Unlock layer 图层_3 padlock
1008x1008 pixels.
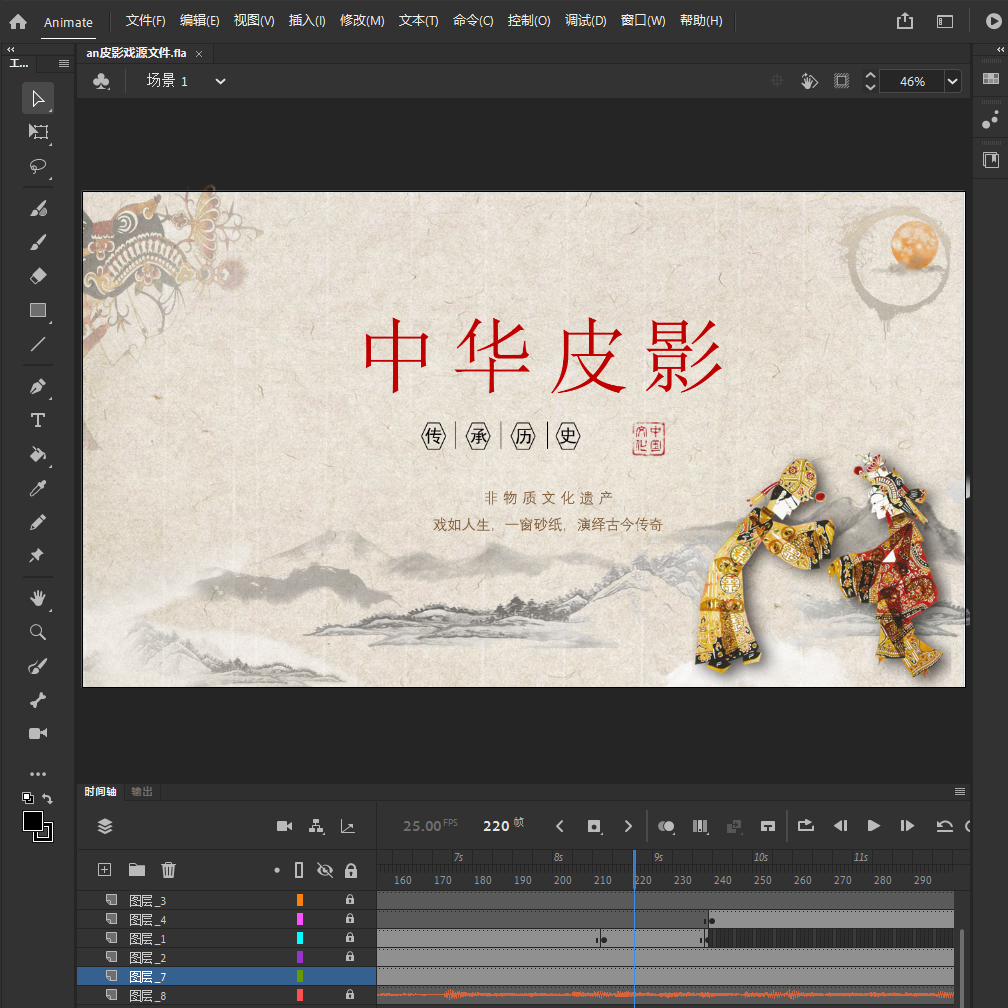pos(350,899)
